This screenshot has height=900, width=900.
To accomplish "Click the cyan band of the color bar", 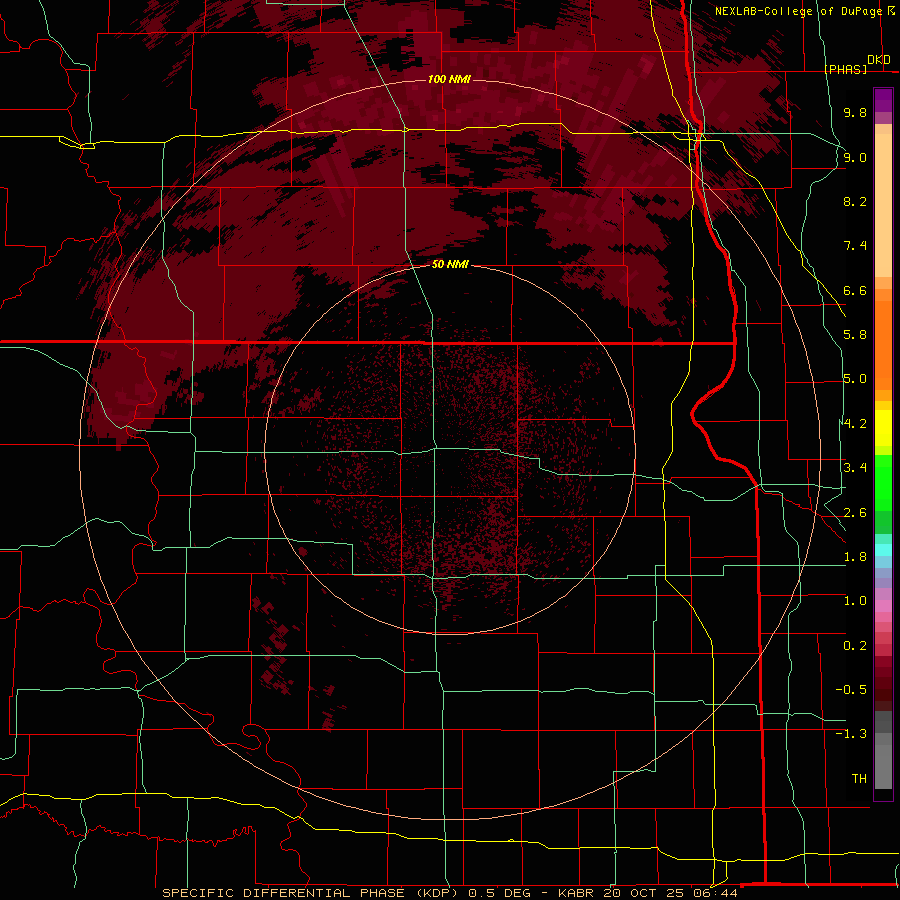I will point(883,549).
